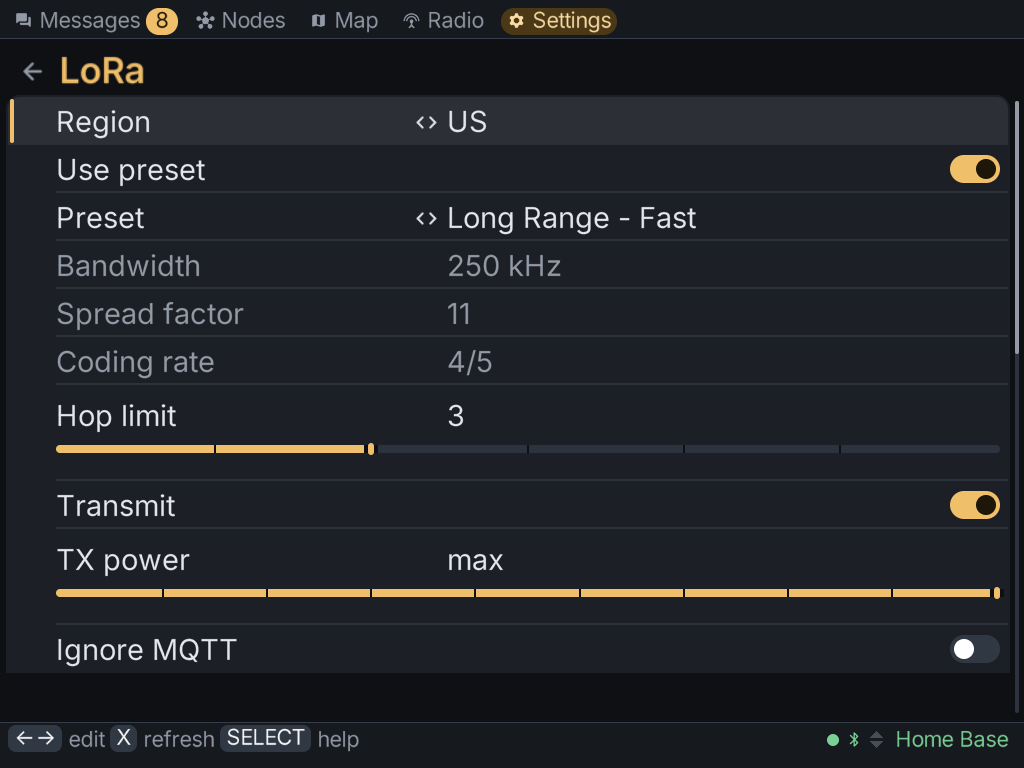1024x768 pixels.
Task: Change Region selector arrows next to US
Action: coord(426,122)
